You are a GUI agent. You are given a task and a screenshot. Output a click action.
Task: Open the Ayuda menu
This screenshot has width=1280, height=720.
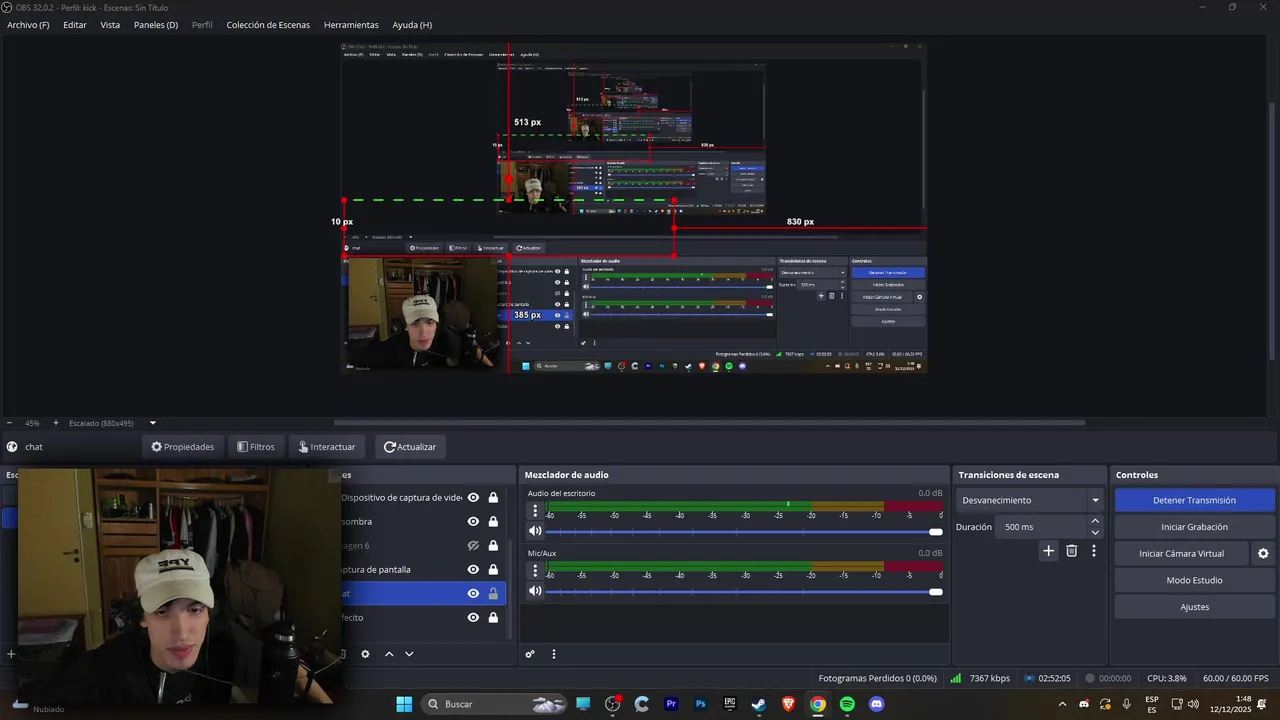412,25
